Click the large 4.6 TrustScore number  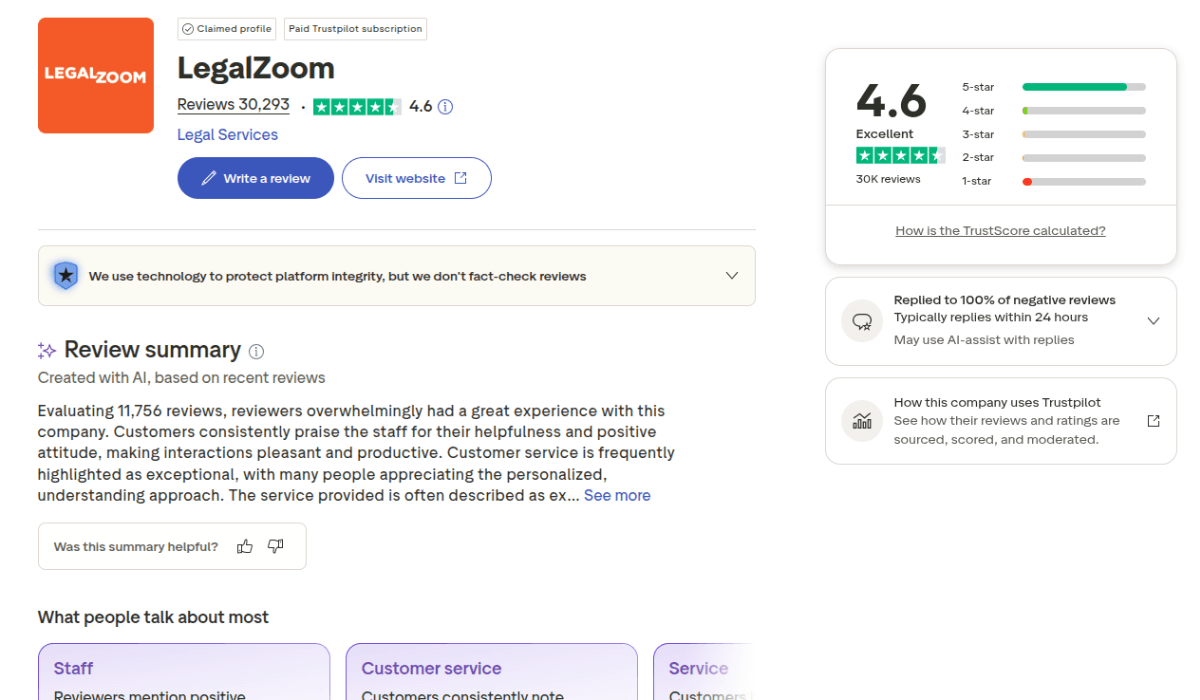pos(891,100)
